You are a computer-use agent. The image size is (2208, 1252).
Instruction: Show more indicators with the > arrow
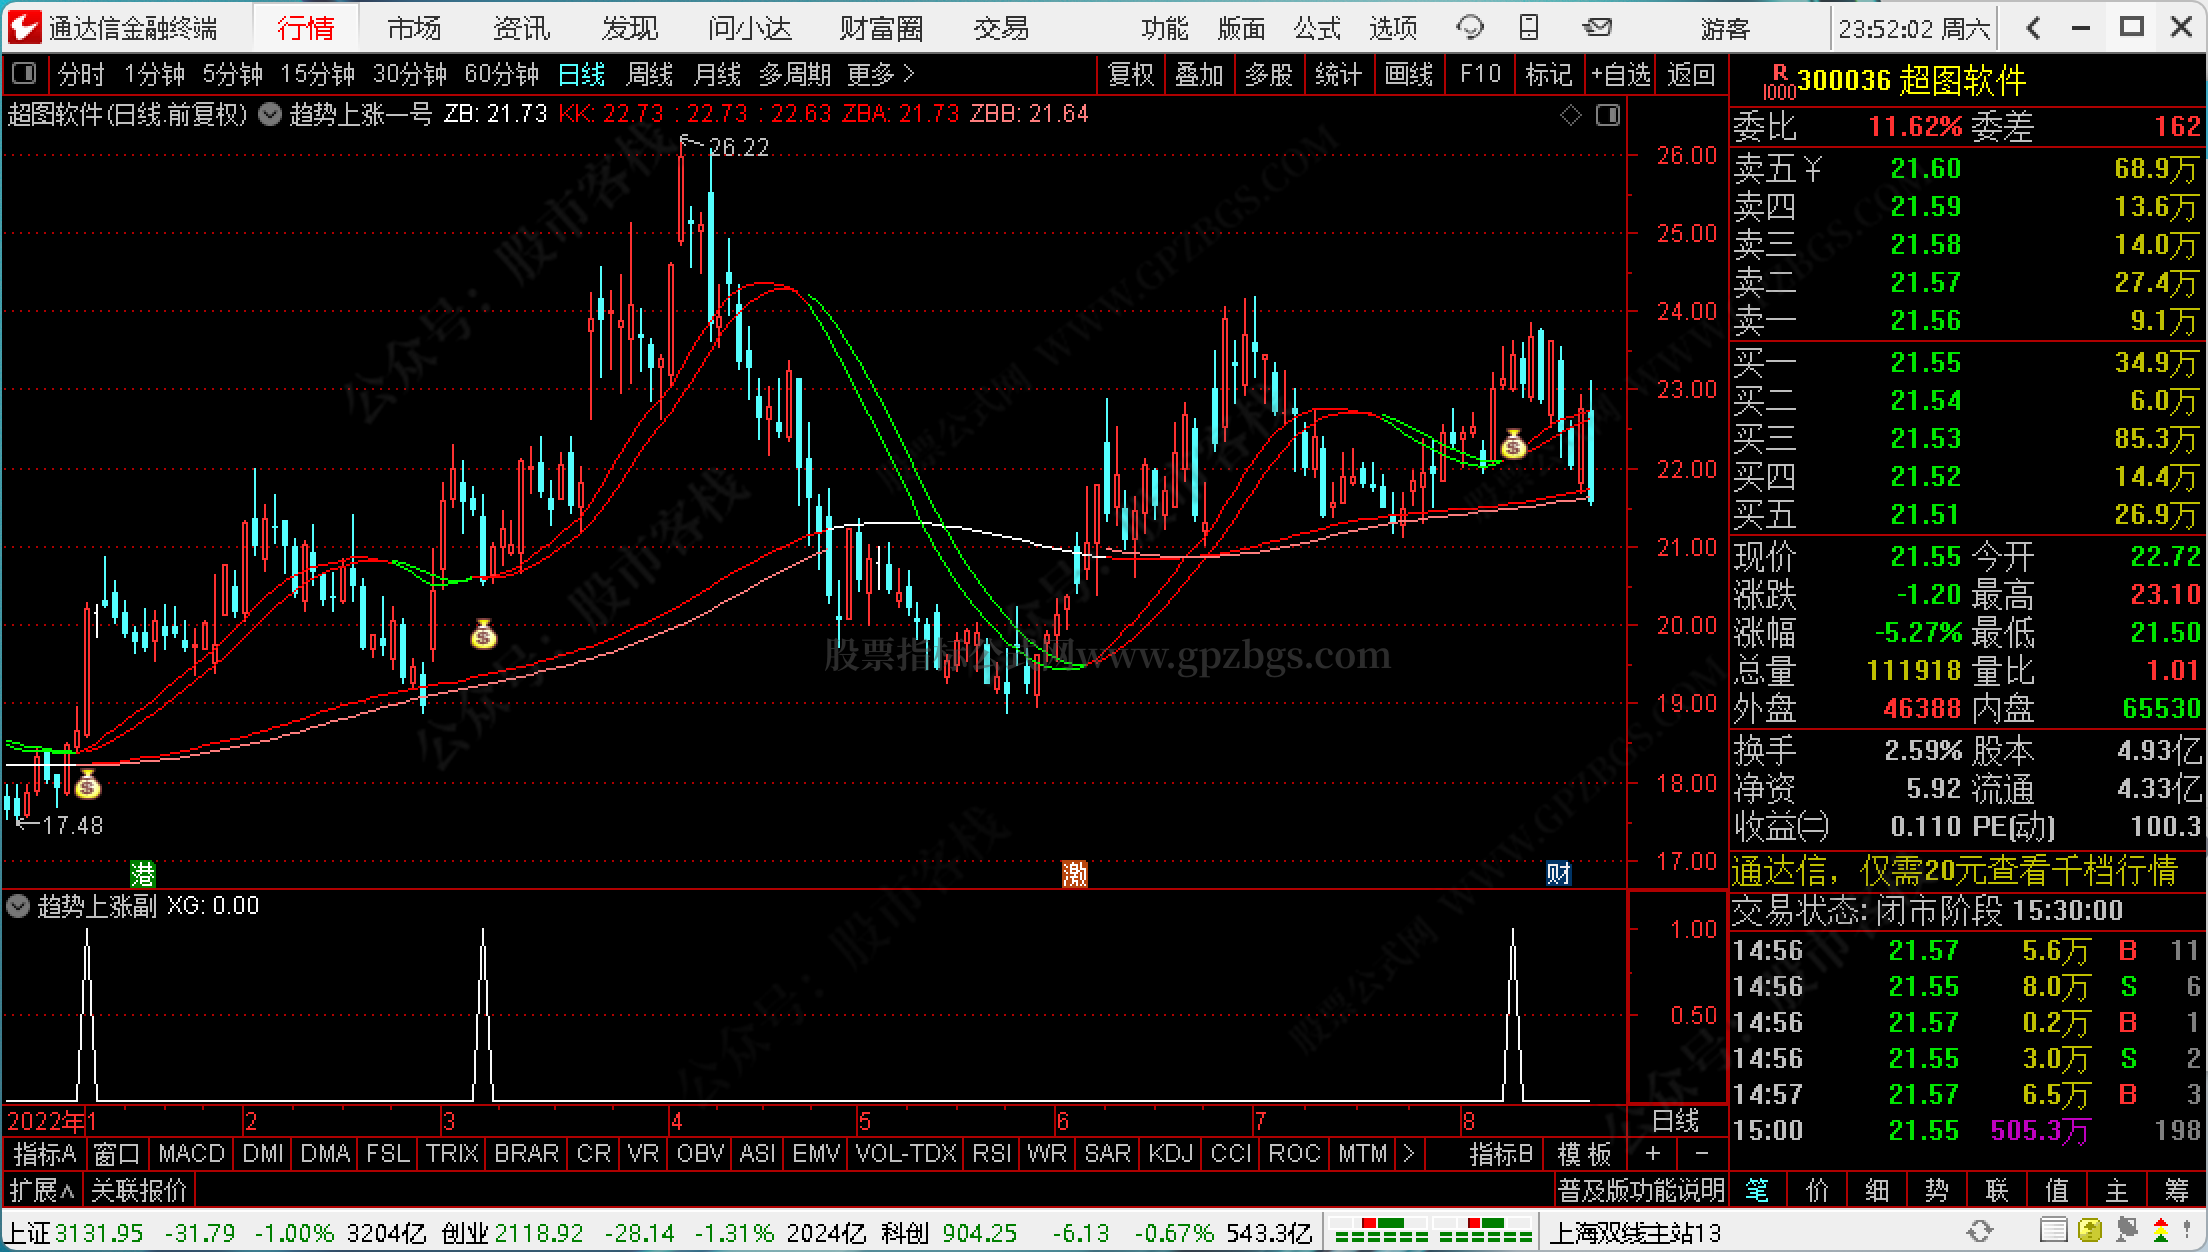click(1409, 1153)
